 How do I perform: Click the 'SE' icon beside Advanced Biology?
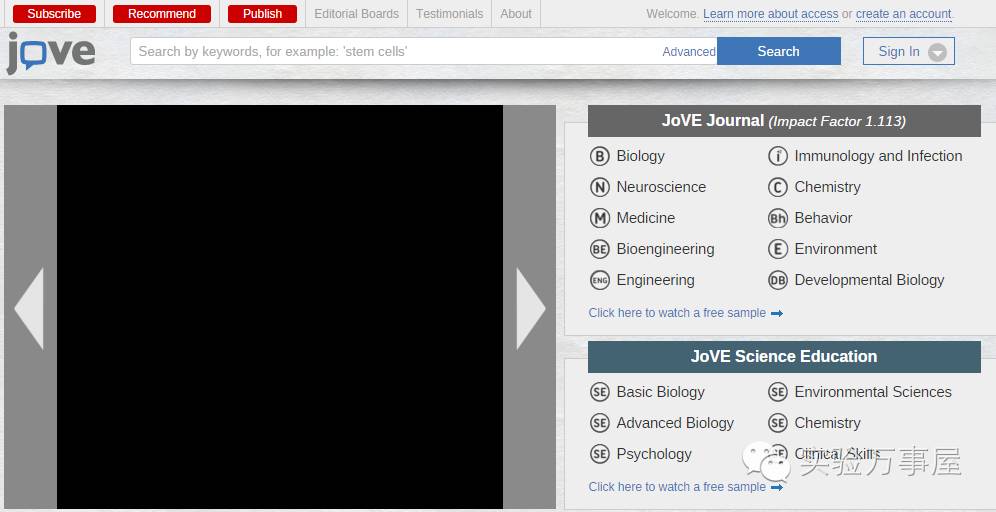[600, 423]
